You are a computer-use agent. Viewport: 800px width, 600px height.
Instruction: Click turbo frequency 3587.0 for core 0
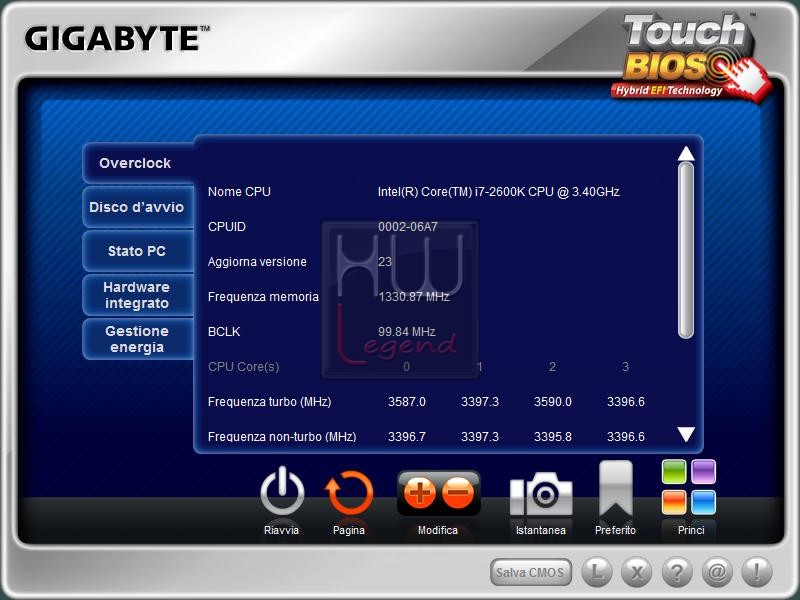click(407, 402)
